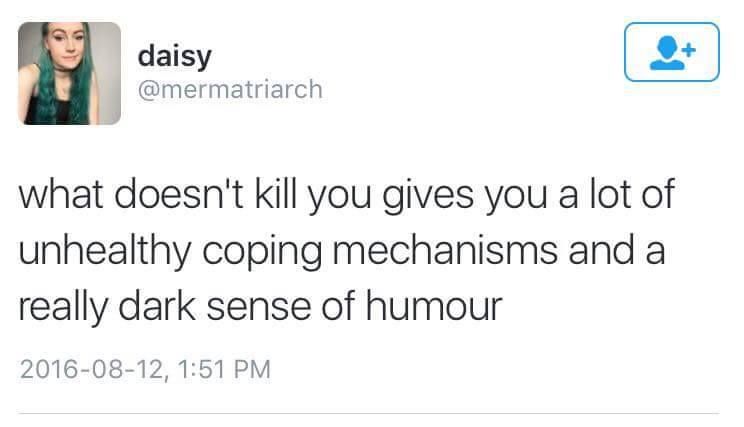Click the time '1:51 PM' portion
The width and height of the screenshot is (744, 427).
pos(224,369)
